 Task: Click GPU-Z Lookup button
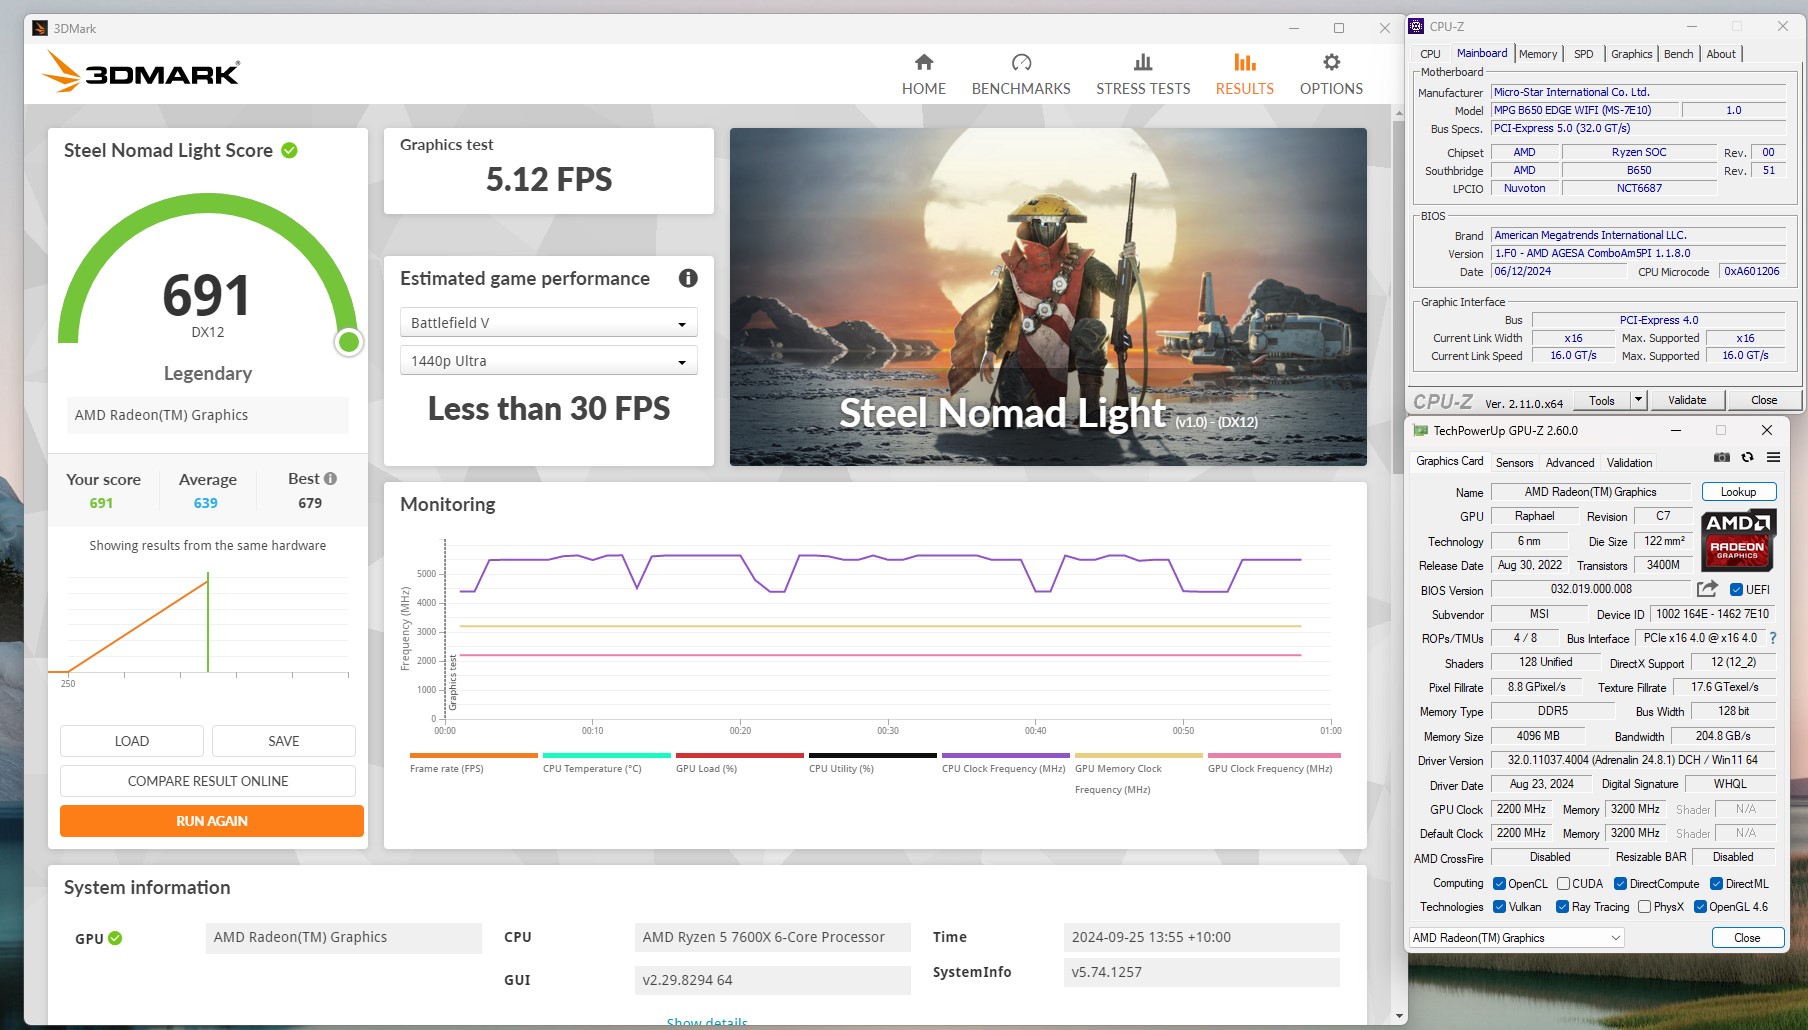pos(1739,492)
